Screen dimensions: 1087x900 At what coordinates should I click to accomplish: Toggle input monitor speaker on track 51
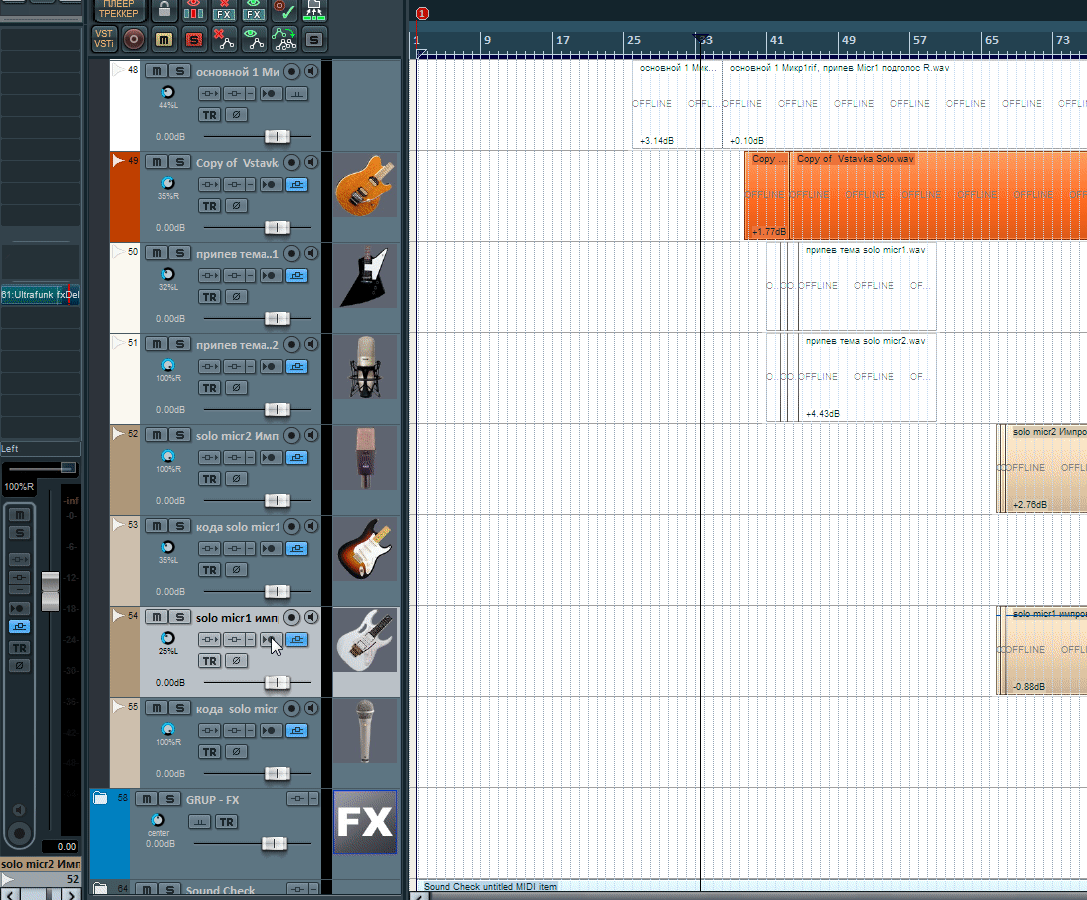tap(311, 344)
